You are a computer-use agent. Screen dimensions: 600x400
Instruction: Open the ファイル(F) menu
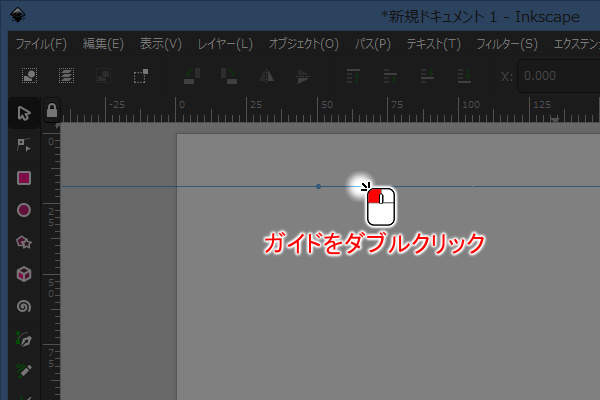point(41,44)
